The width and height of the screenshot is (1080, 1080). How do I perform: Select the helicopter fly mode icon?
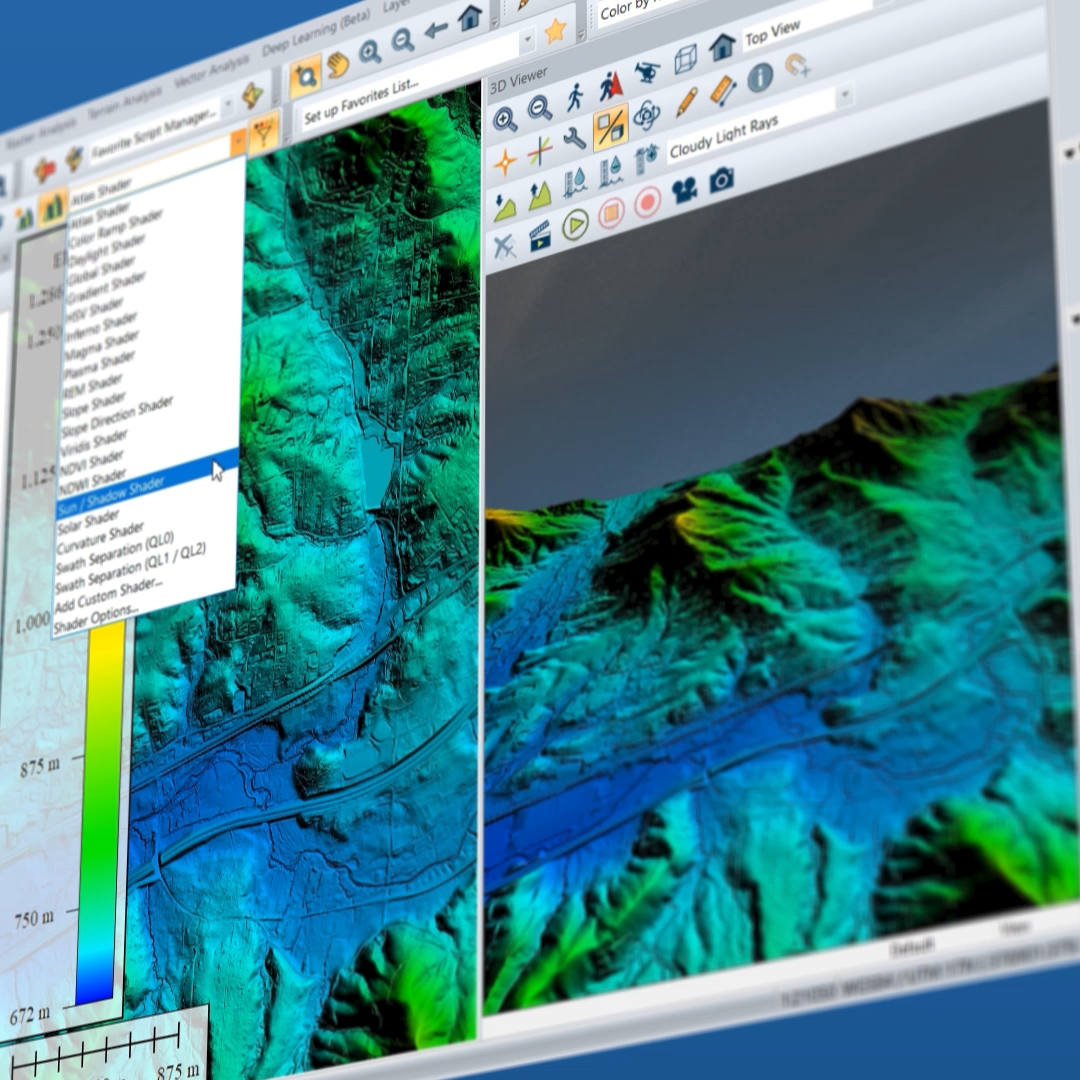(647, 72)
